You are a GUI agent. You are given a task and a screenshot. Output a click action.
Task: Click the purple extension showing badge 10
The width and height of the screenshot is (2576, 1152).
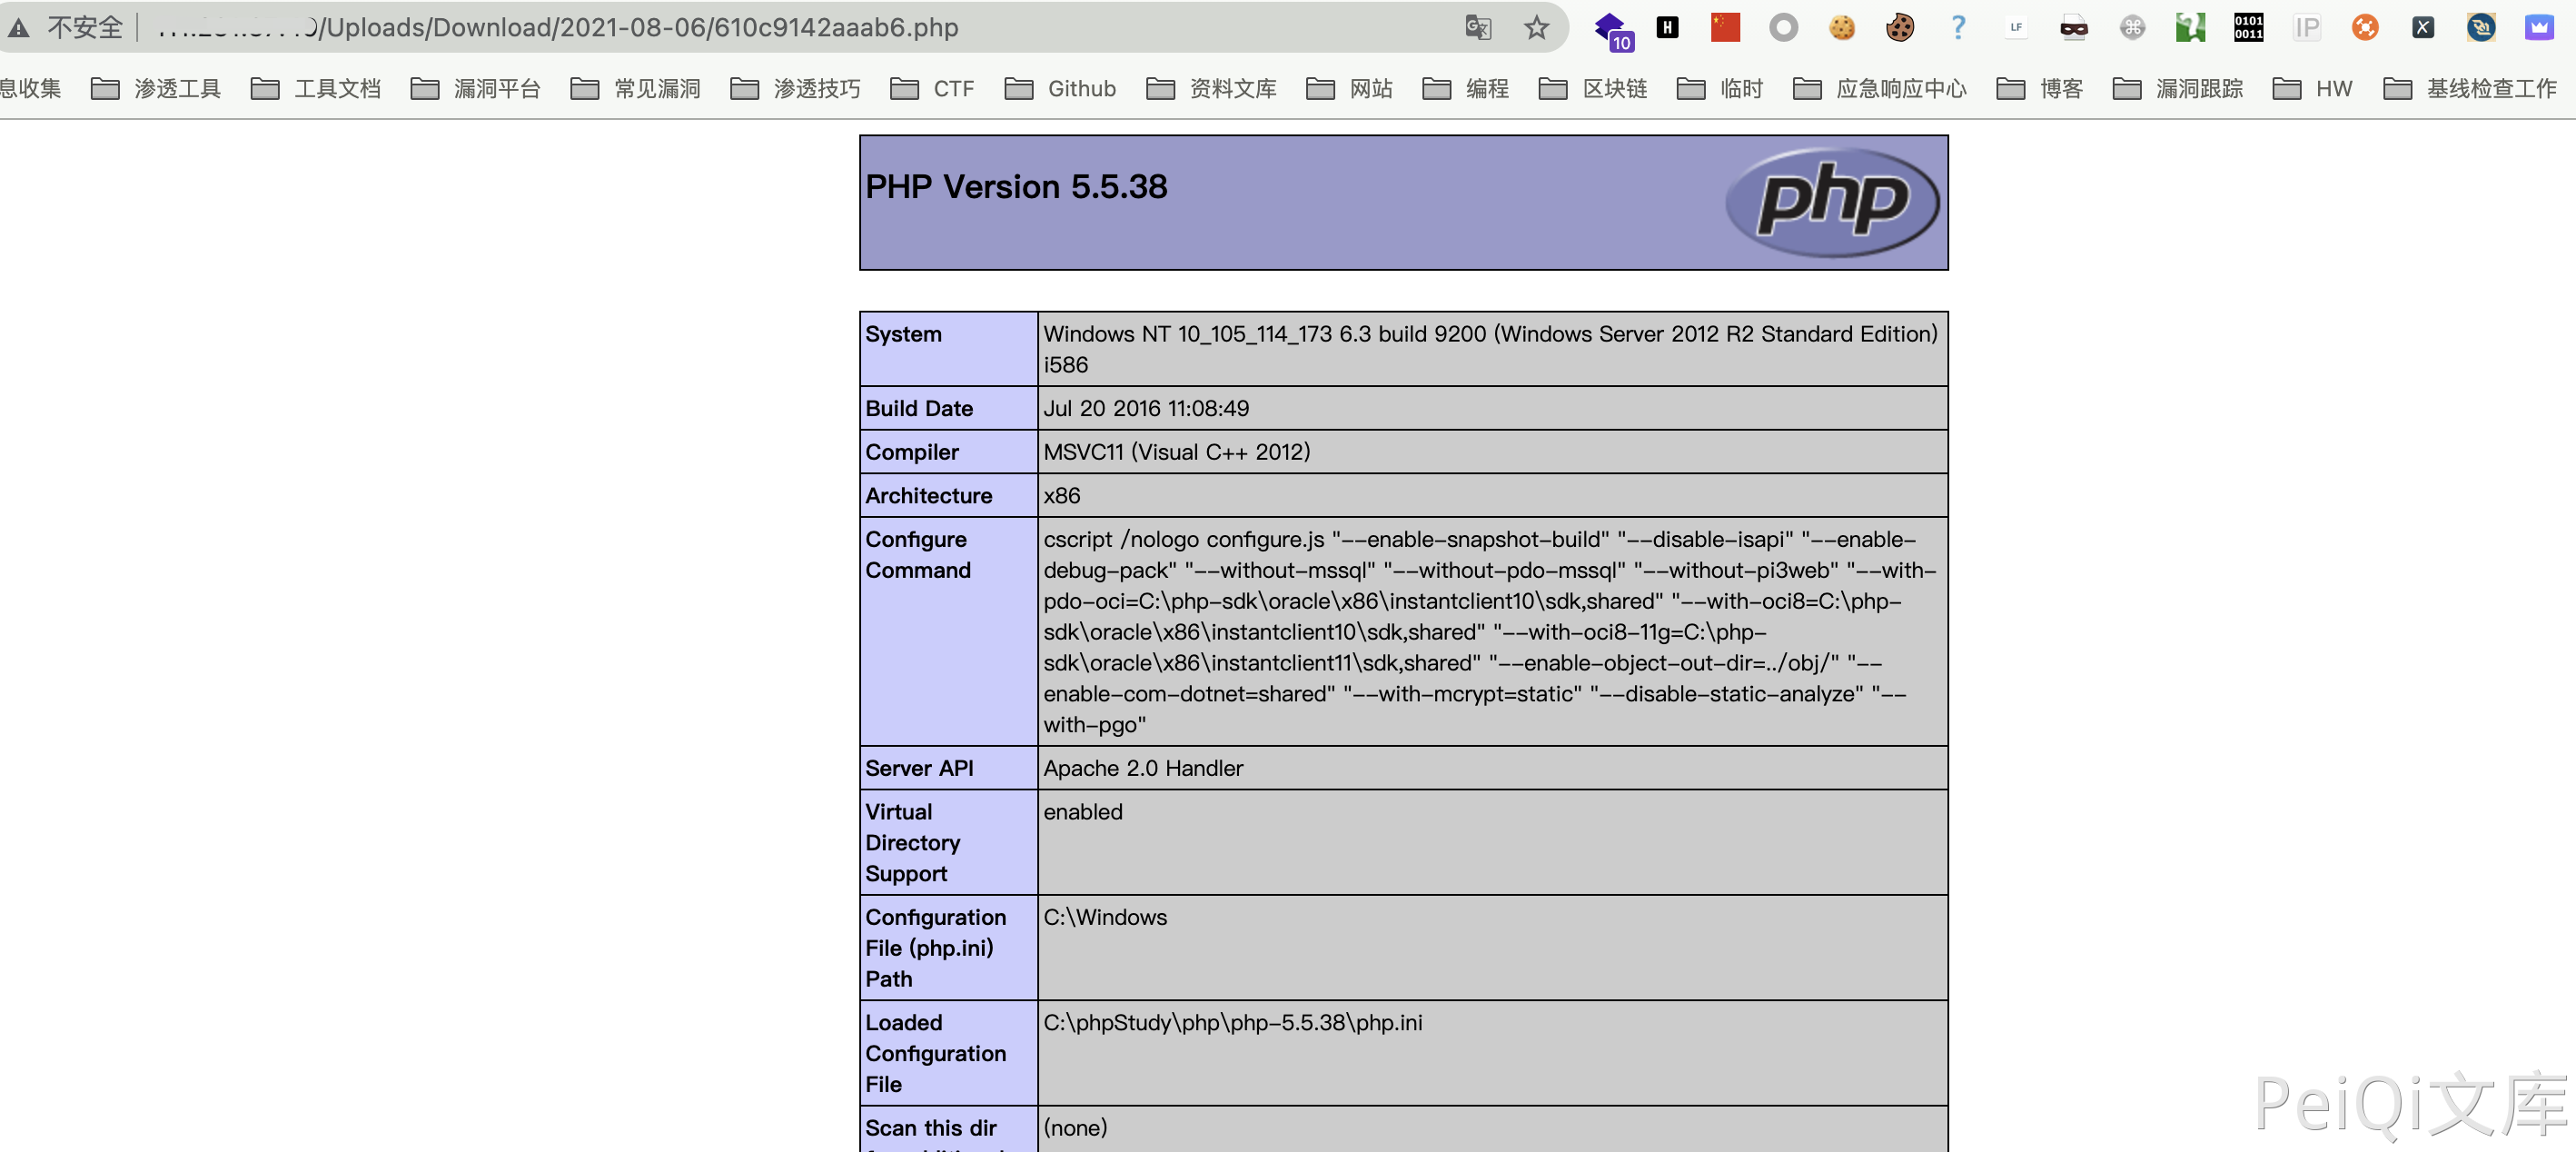pyautogui.click(x=1611, y=27)
